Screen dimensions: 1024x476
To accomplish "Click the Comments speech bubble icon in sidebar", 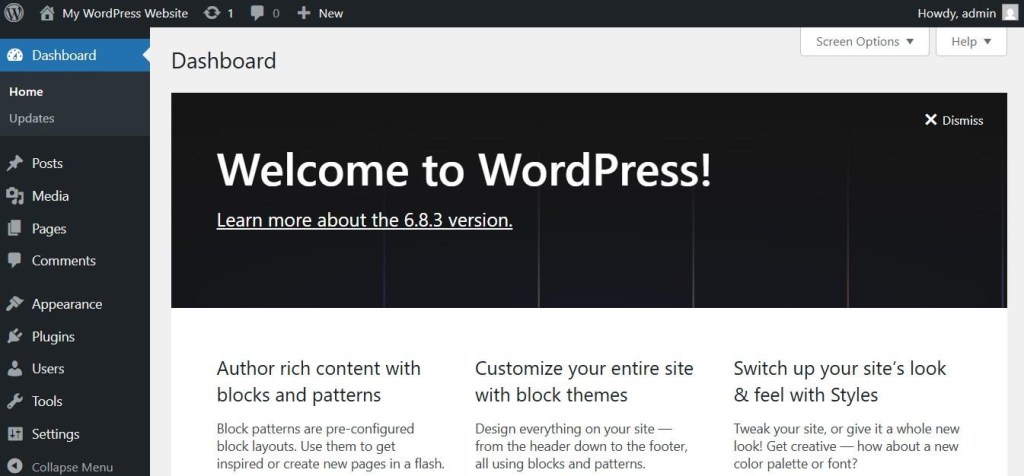I will pyautogui.click(x=15, y=261).
